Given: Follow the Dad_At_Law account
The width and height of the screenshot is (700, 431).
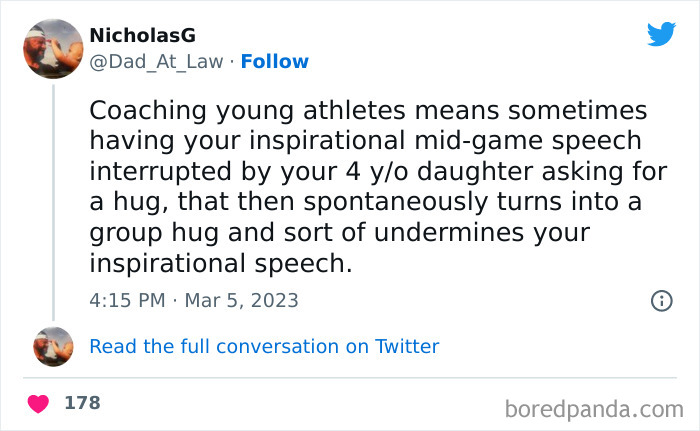Looking at the screenshot, I should pos(275,62).
